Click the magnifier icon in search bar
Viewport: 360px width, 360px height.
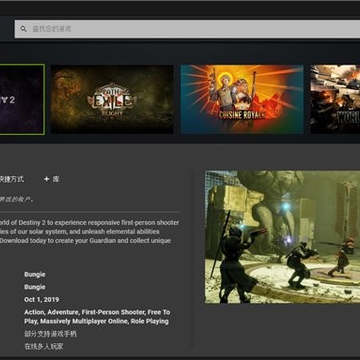pos(23,29)
